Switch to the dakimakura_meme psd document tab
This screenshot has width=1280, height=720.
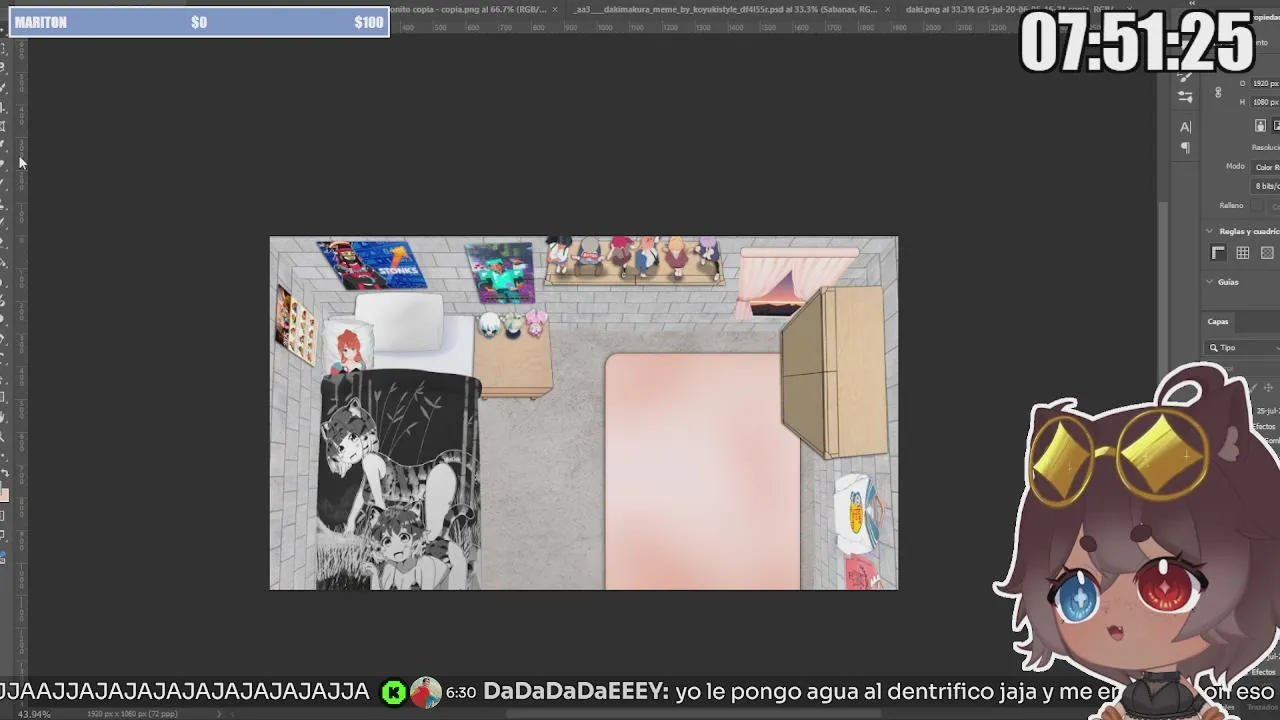726,9
